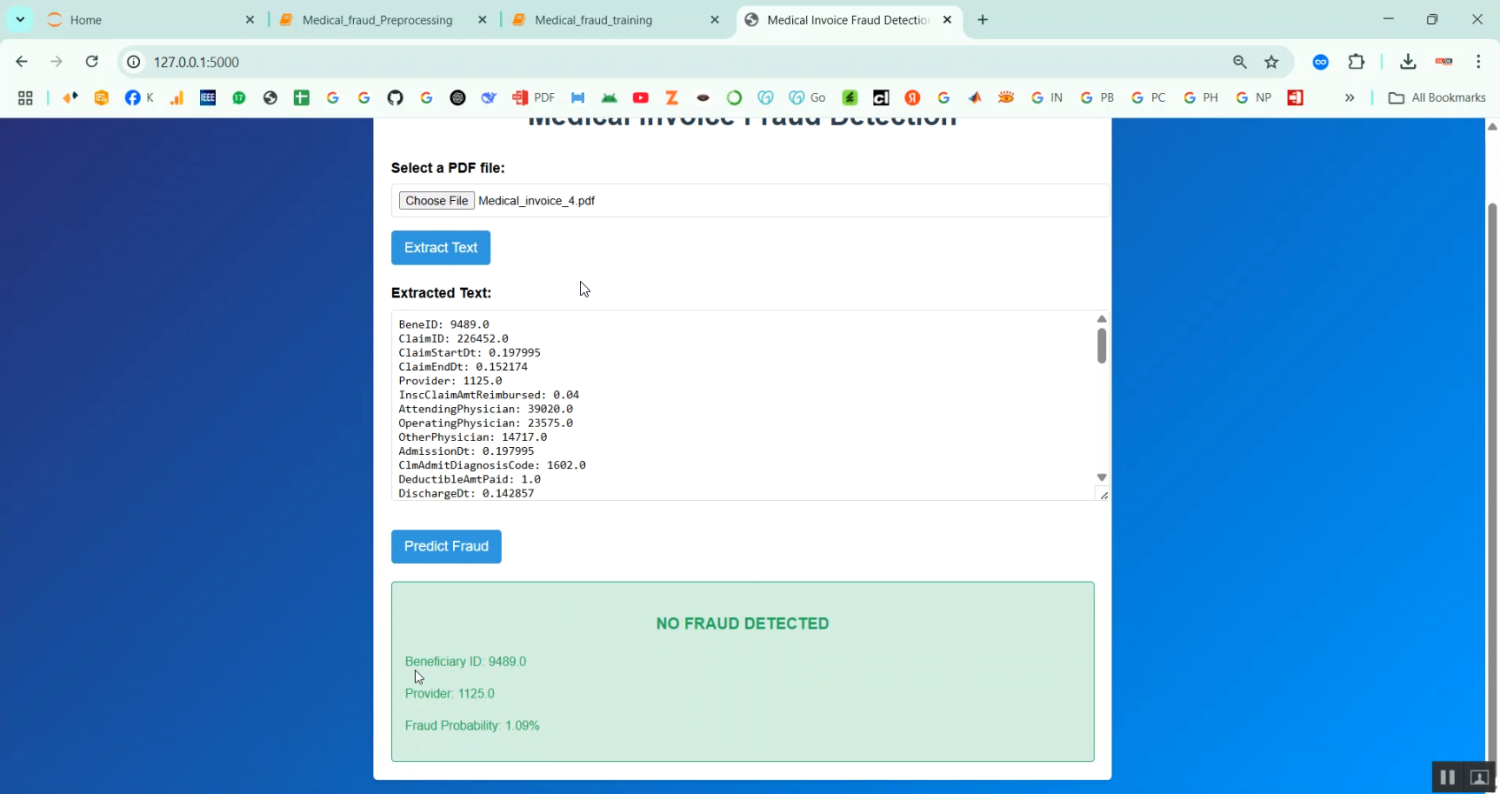Click the 'Beneficiary ID: 9489.0' result text
This screenshot has height=794, width=1500.
(465, 662)
